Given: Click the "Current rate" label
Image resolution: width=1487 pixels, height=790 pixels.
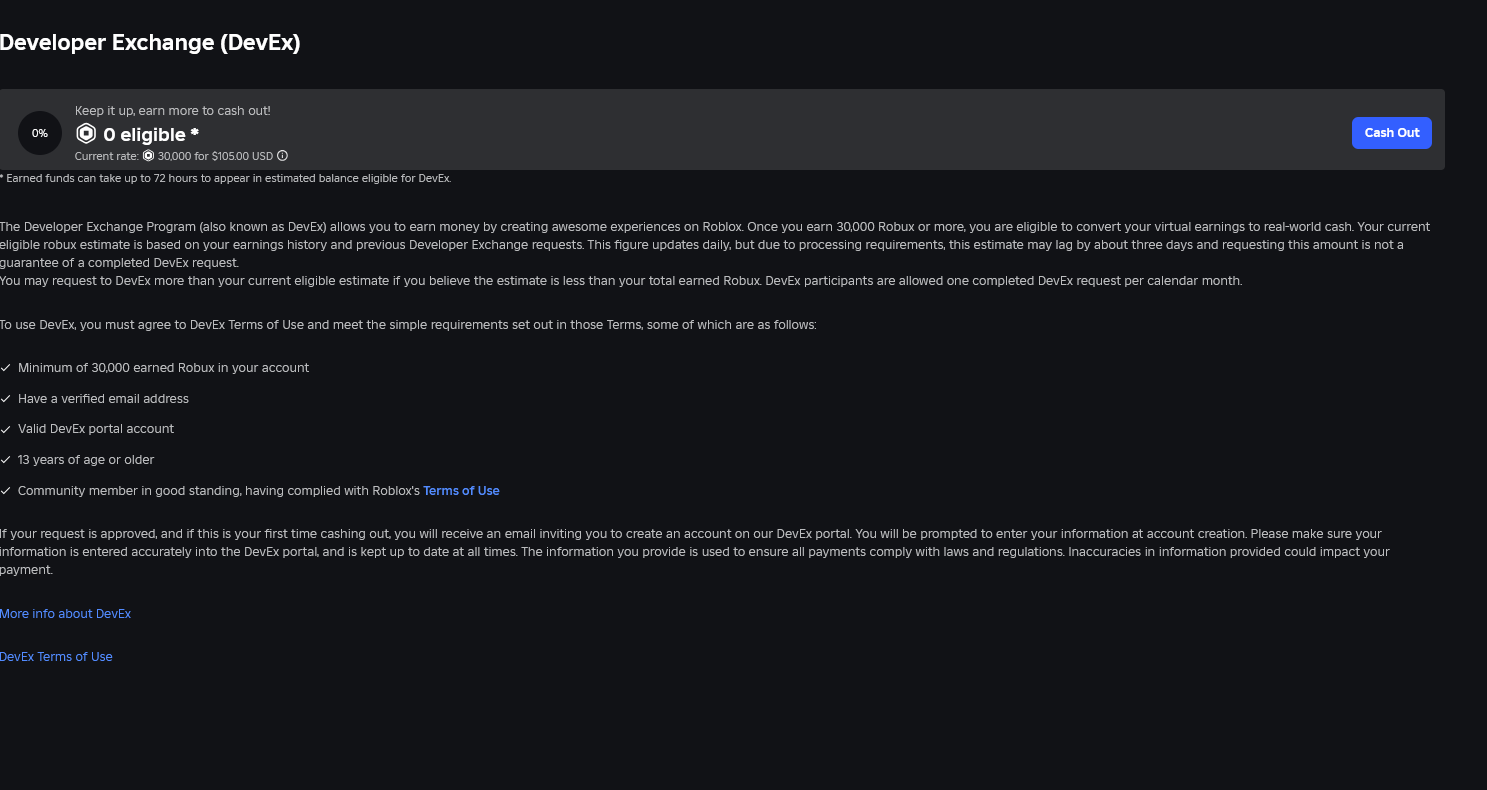Looking at the screenshot, I should [x=105, y=156].
